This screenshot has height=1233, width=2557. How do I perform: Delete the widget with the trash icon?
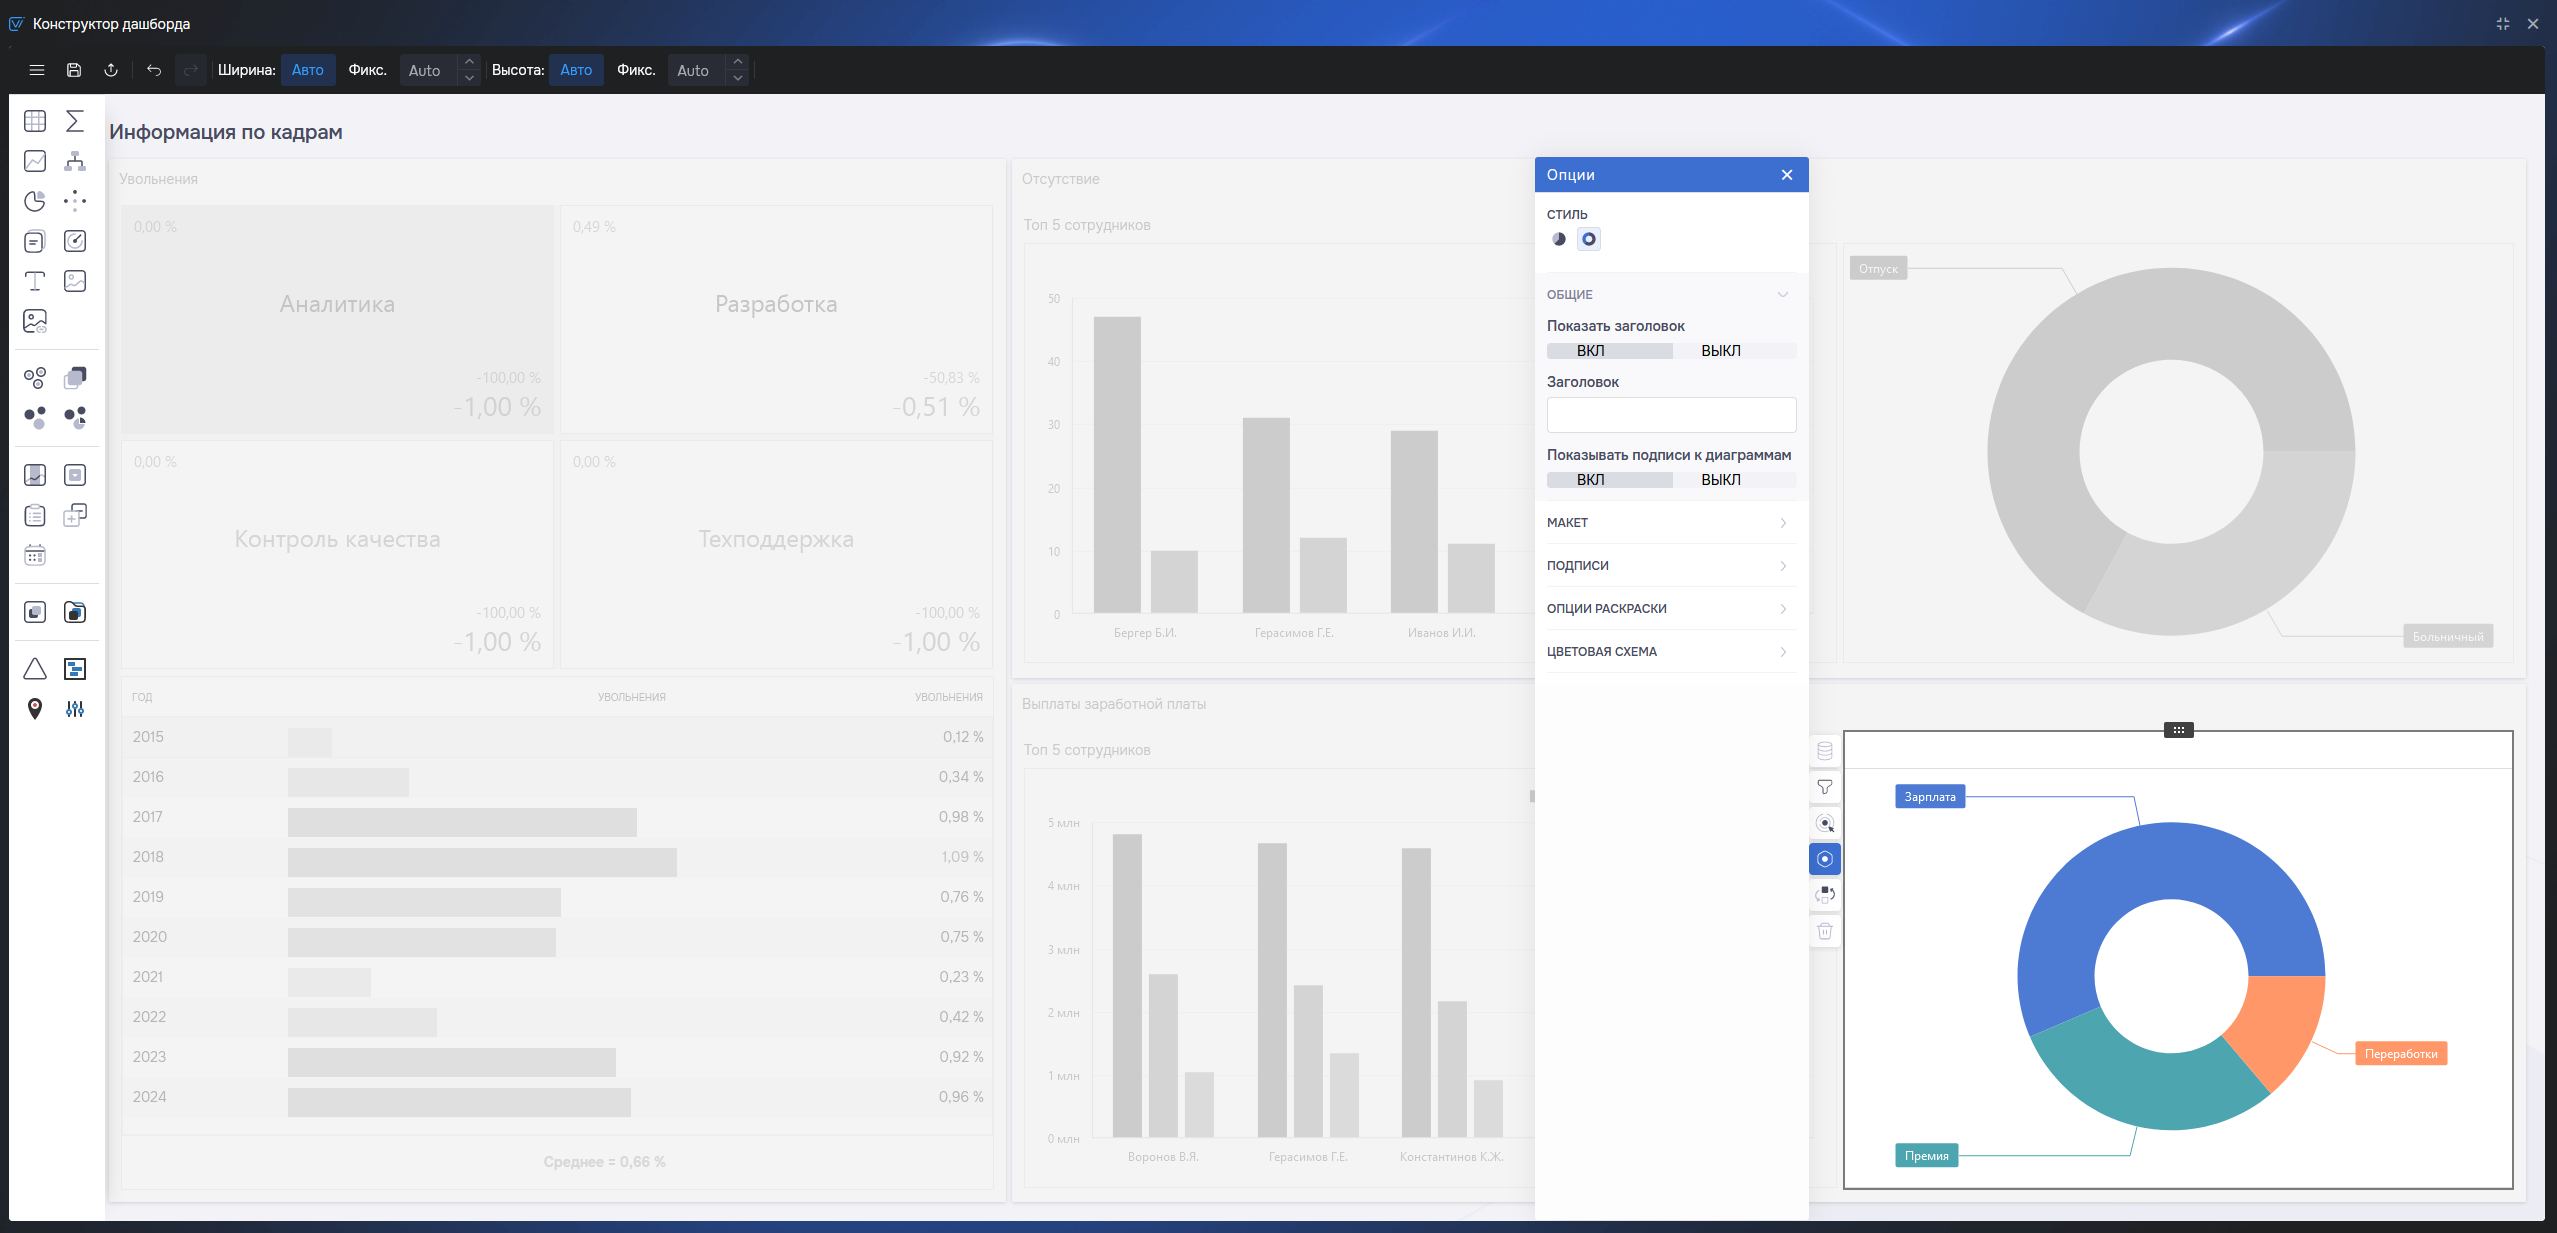click(x=1825, y=931)
